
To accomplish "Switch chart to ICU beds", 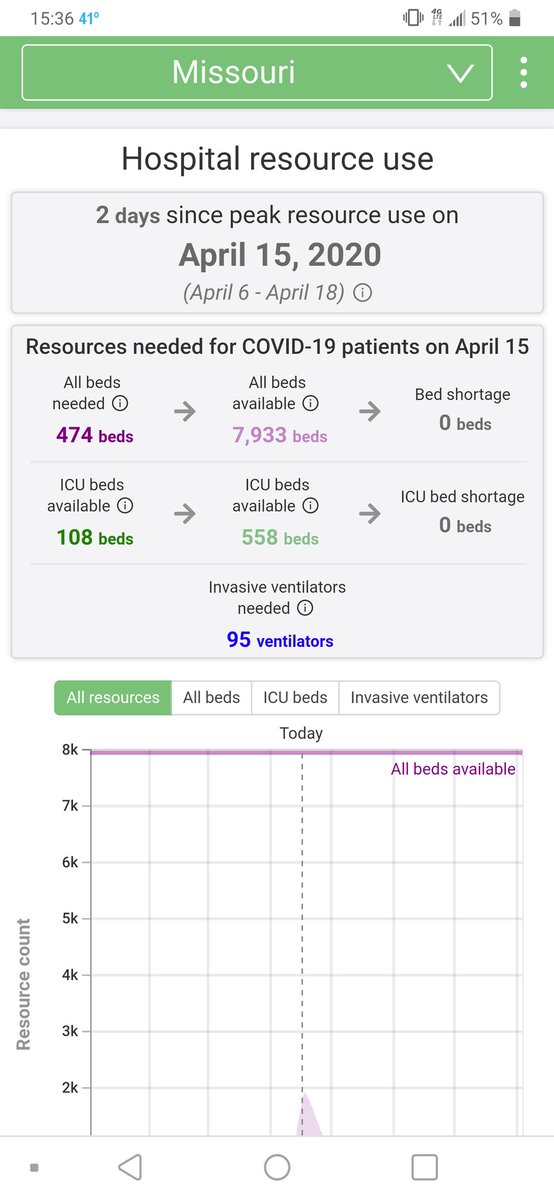I will click(x=295, y=697).
